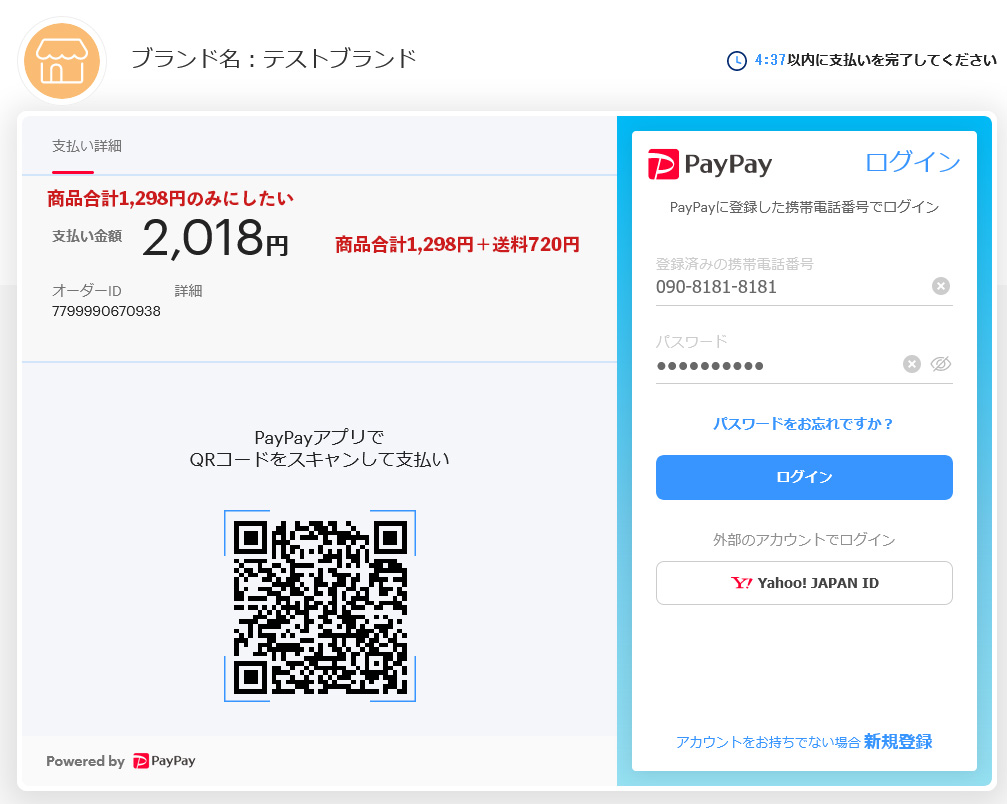
Task: Click the 商品合計1,298円のみにしたい note
Action: 170,198
